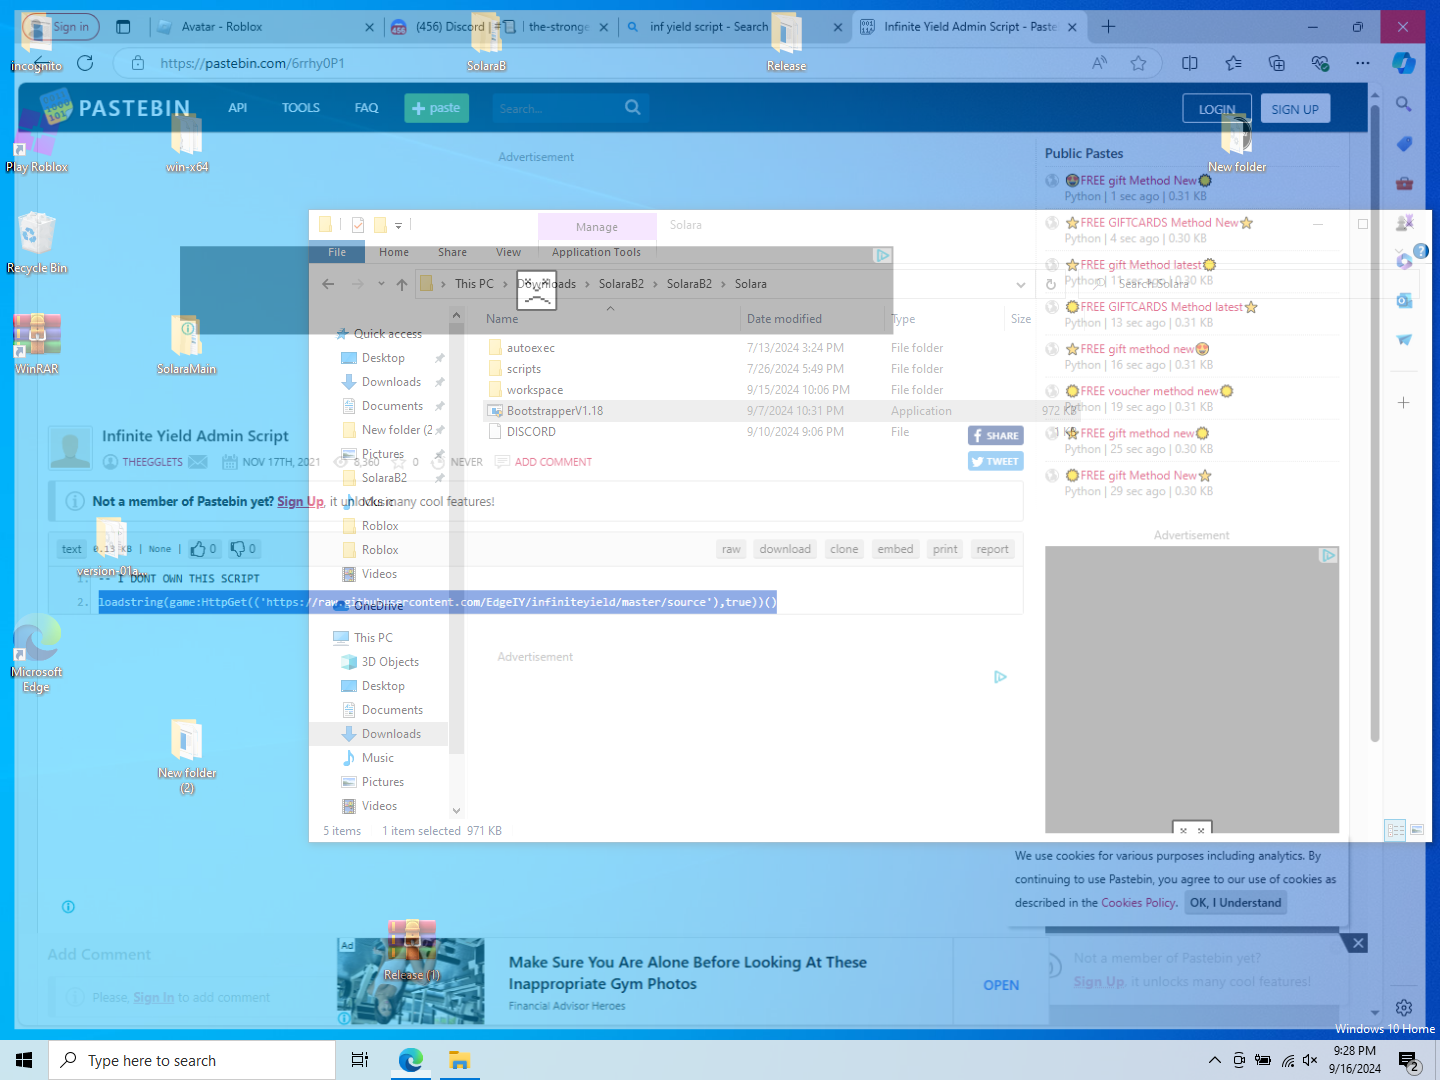This screenshot has height=1080, width=1440.
Task: Open File Explorer from the taskbar
Action: pos(459,1060)
